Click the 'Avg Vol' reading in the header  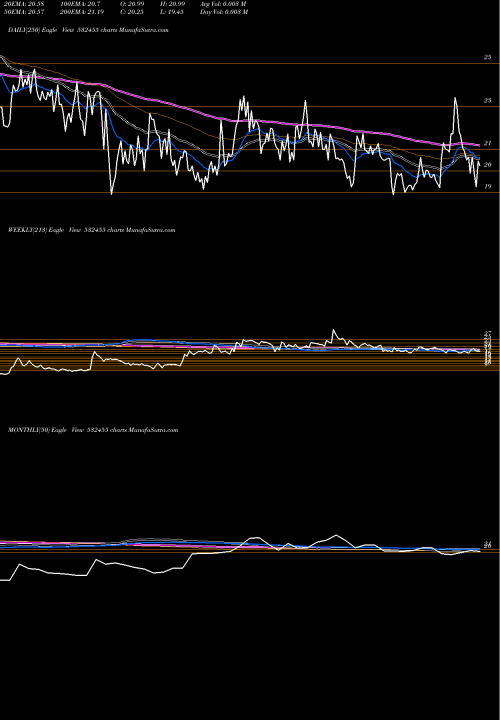223,4
